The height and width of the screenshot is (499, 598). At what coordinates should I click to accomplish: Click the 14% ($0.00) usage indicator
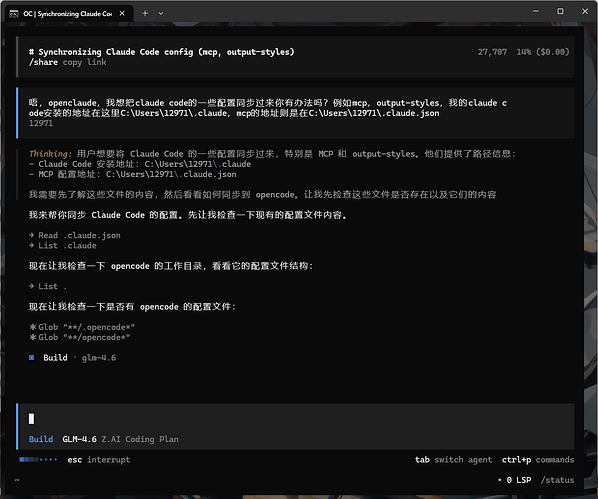[x=543, y=52]
